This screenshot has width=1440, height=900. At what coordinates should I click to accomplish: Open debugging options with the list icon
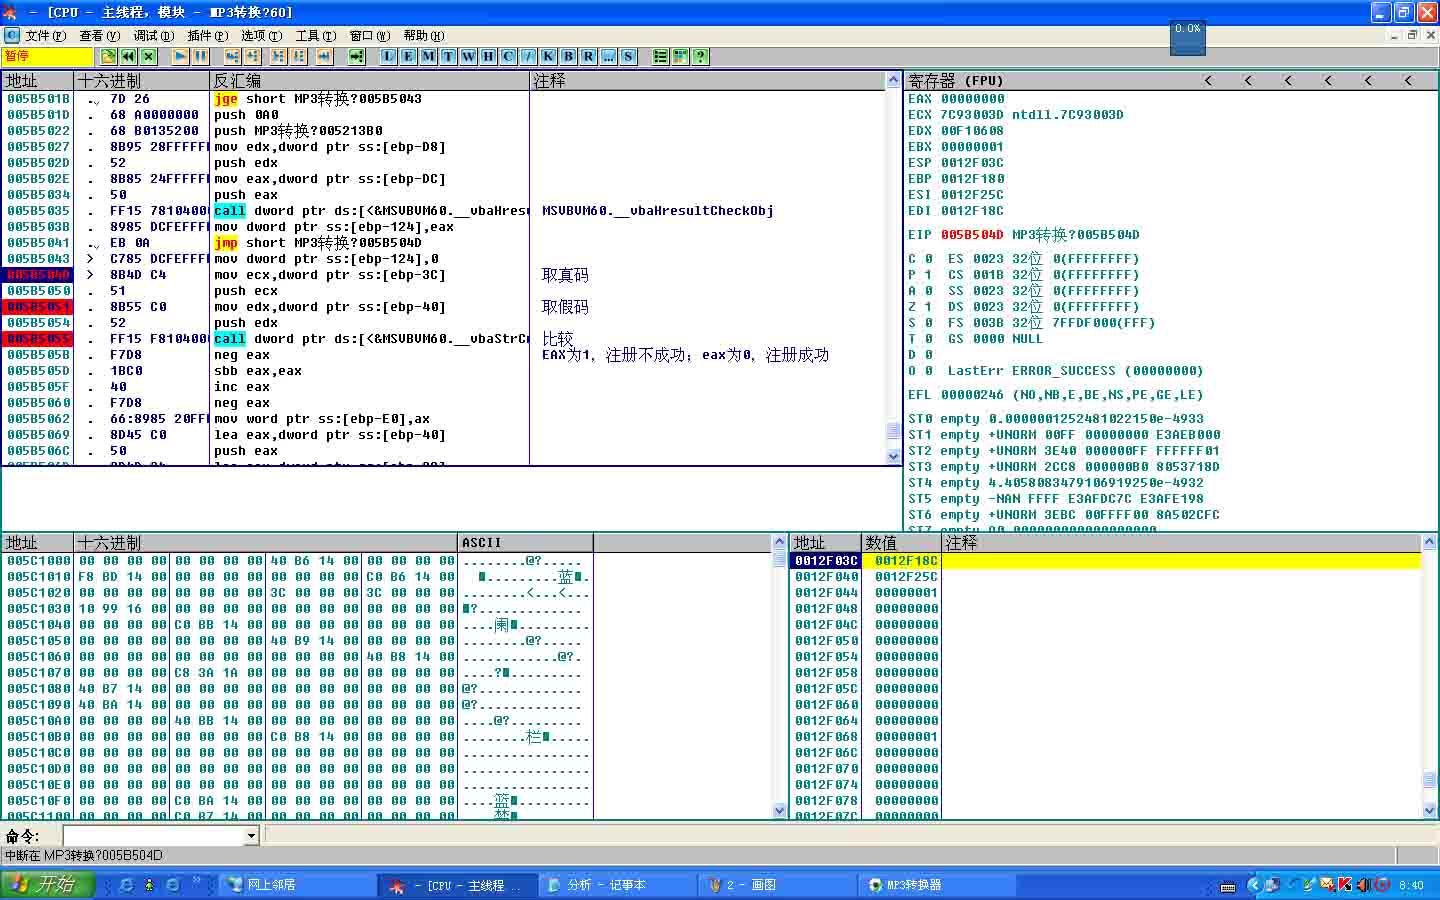(660, 57)
